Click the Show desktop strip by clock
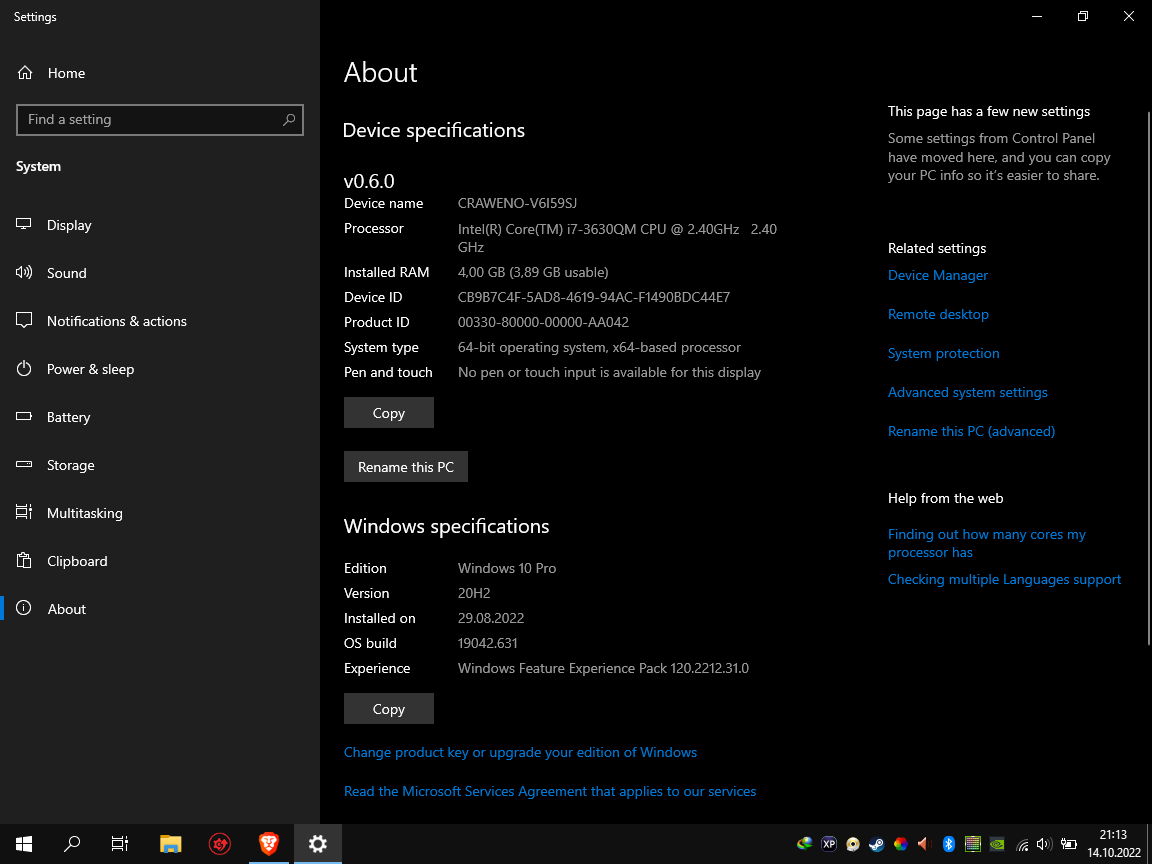 click(1149, 844)
